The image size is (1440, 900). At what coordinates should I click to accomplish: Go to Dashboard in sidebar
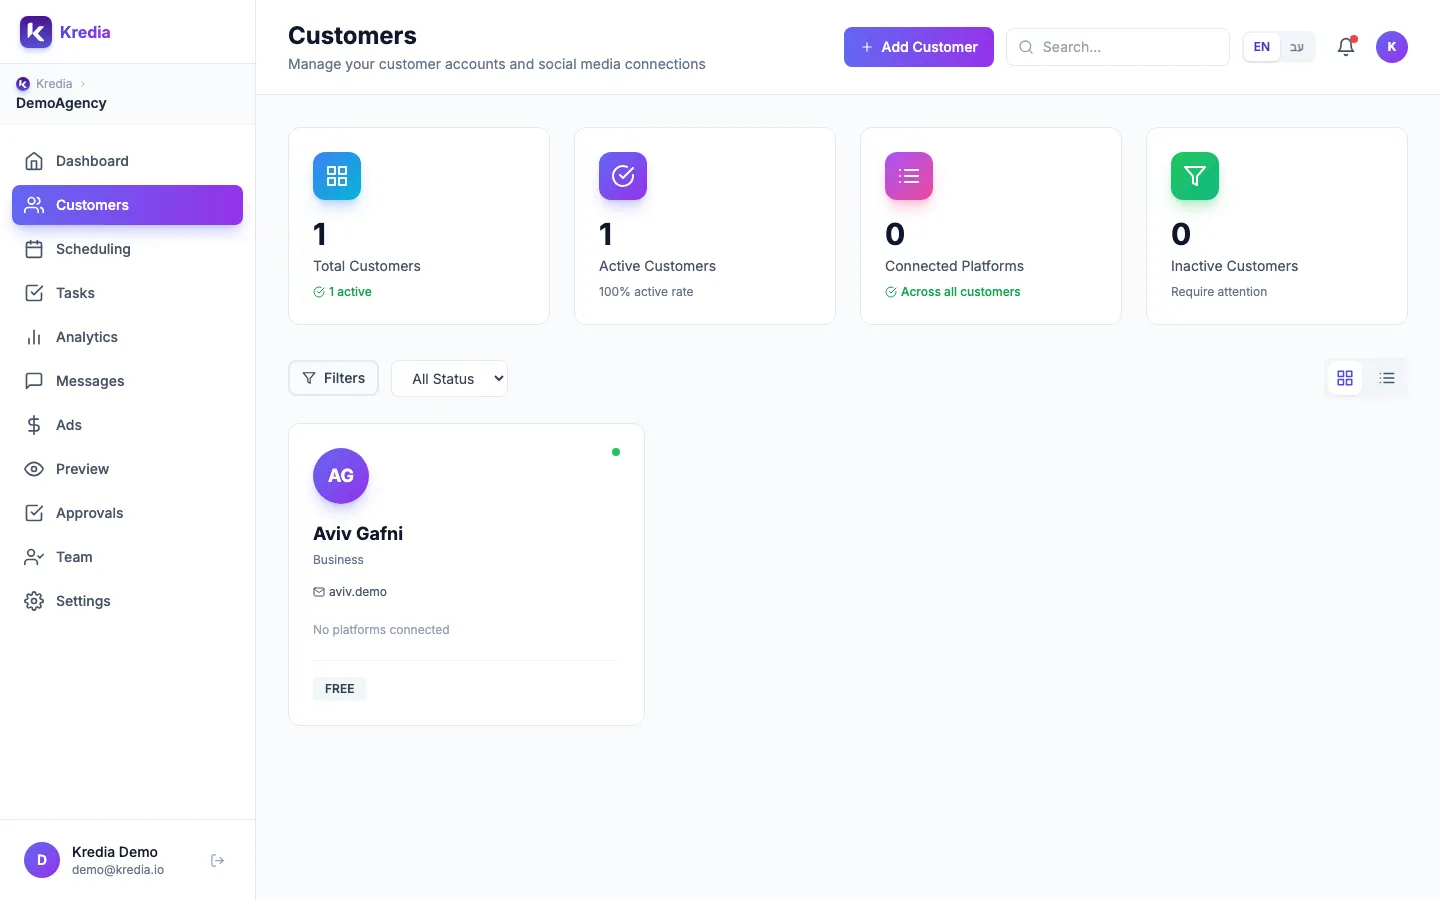(x=127, y=161)
